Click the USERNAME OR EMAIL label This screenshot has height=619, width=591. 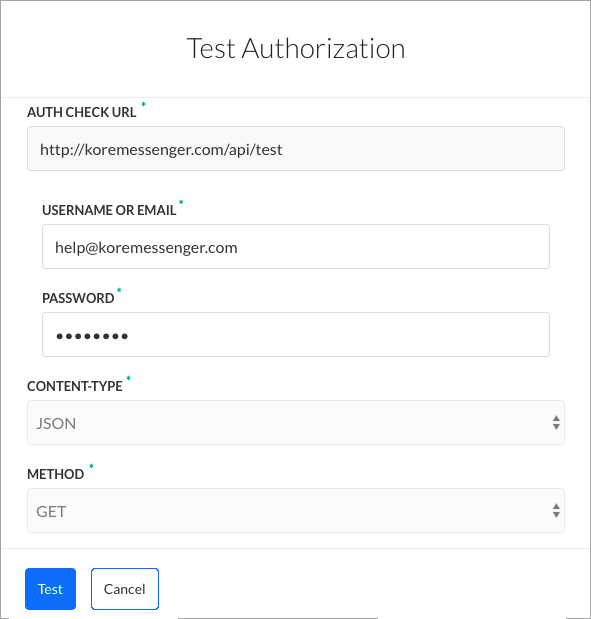[109, 210]
